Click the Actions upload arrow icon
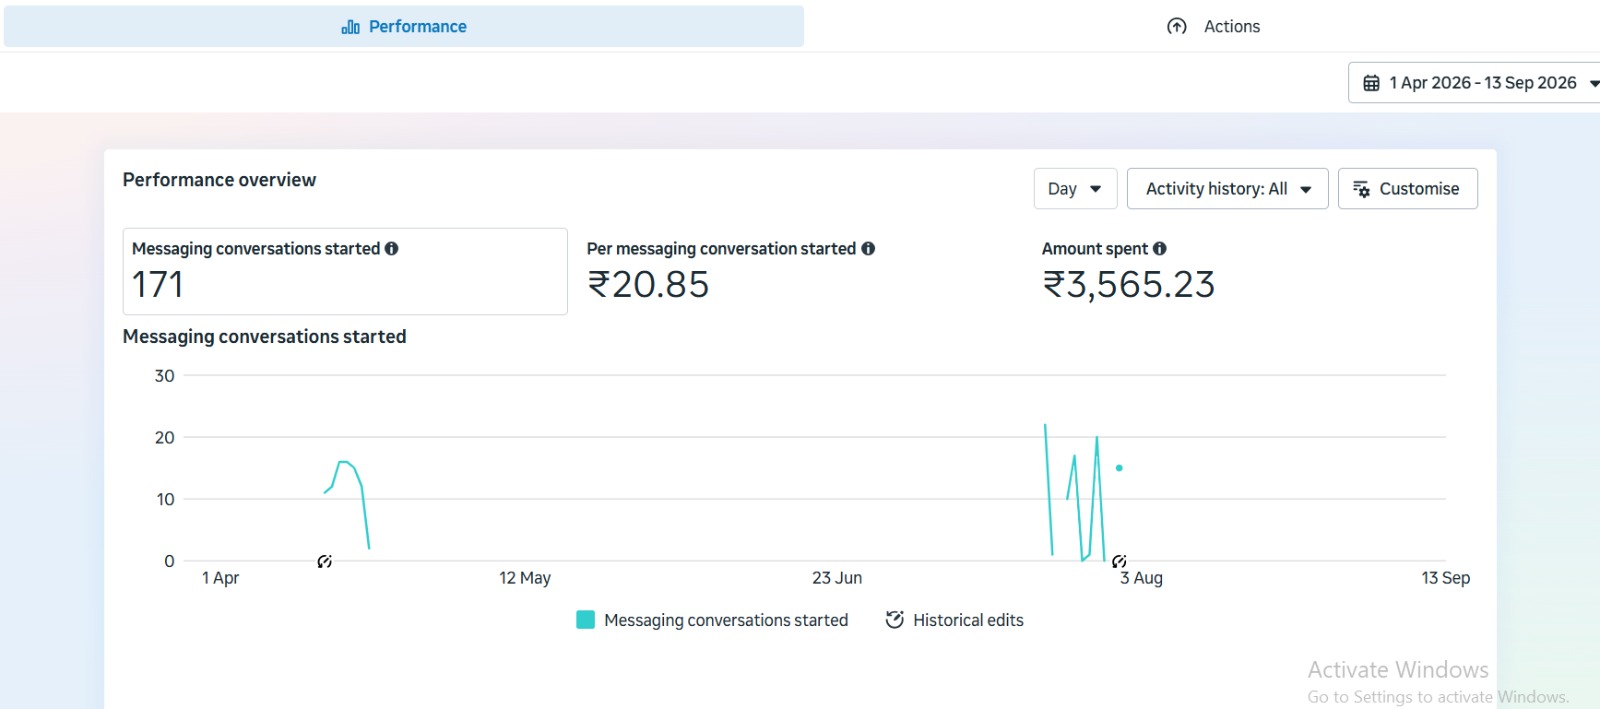Viewport: 1600px width, 709px height. coord(1177,27)
